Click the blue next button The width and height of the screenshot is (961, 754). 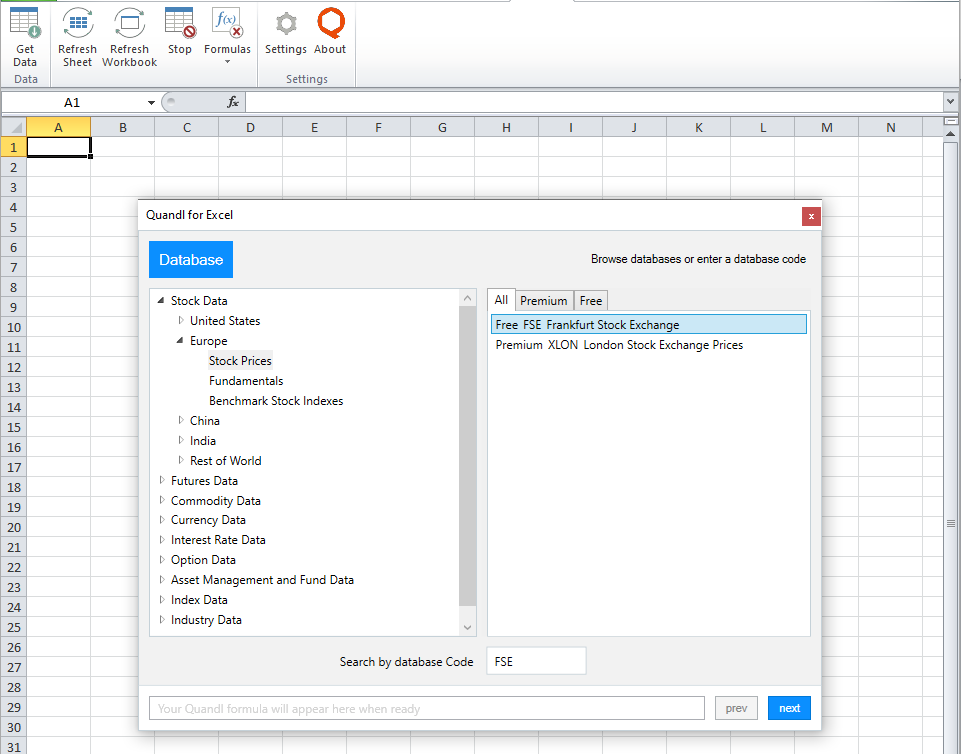789,709
